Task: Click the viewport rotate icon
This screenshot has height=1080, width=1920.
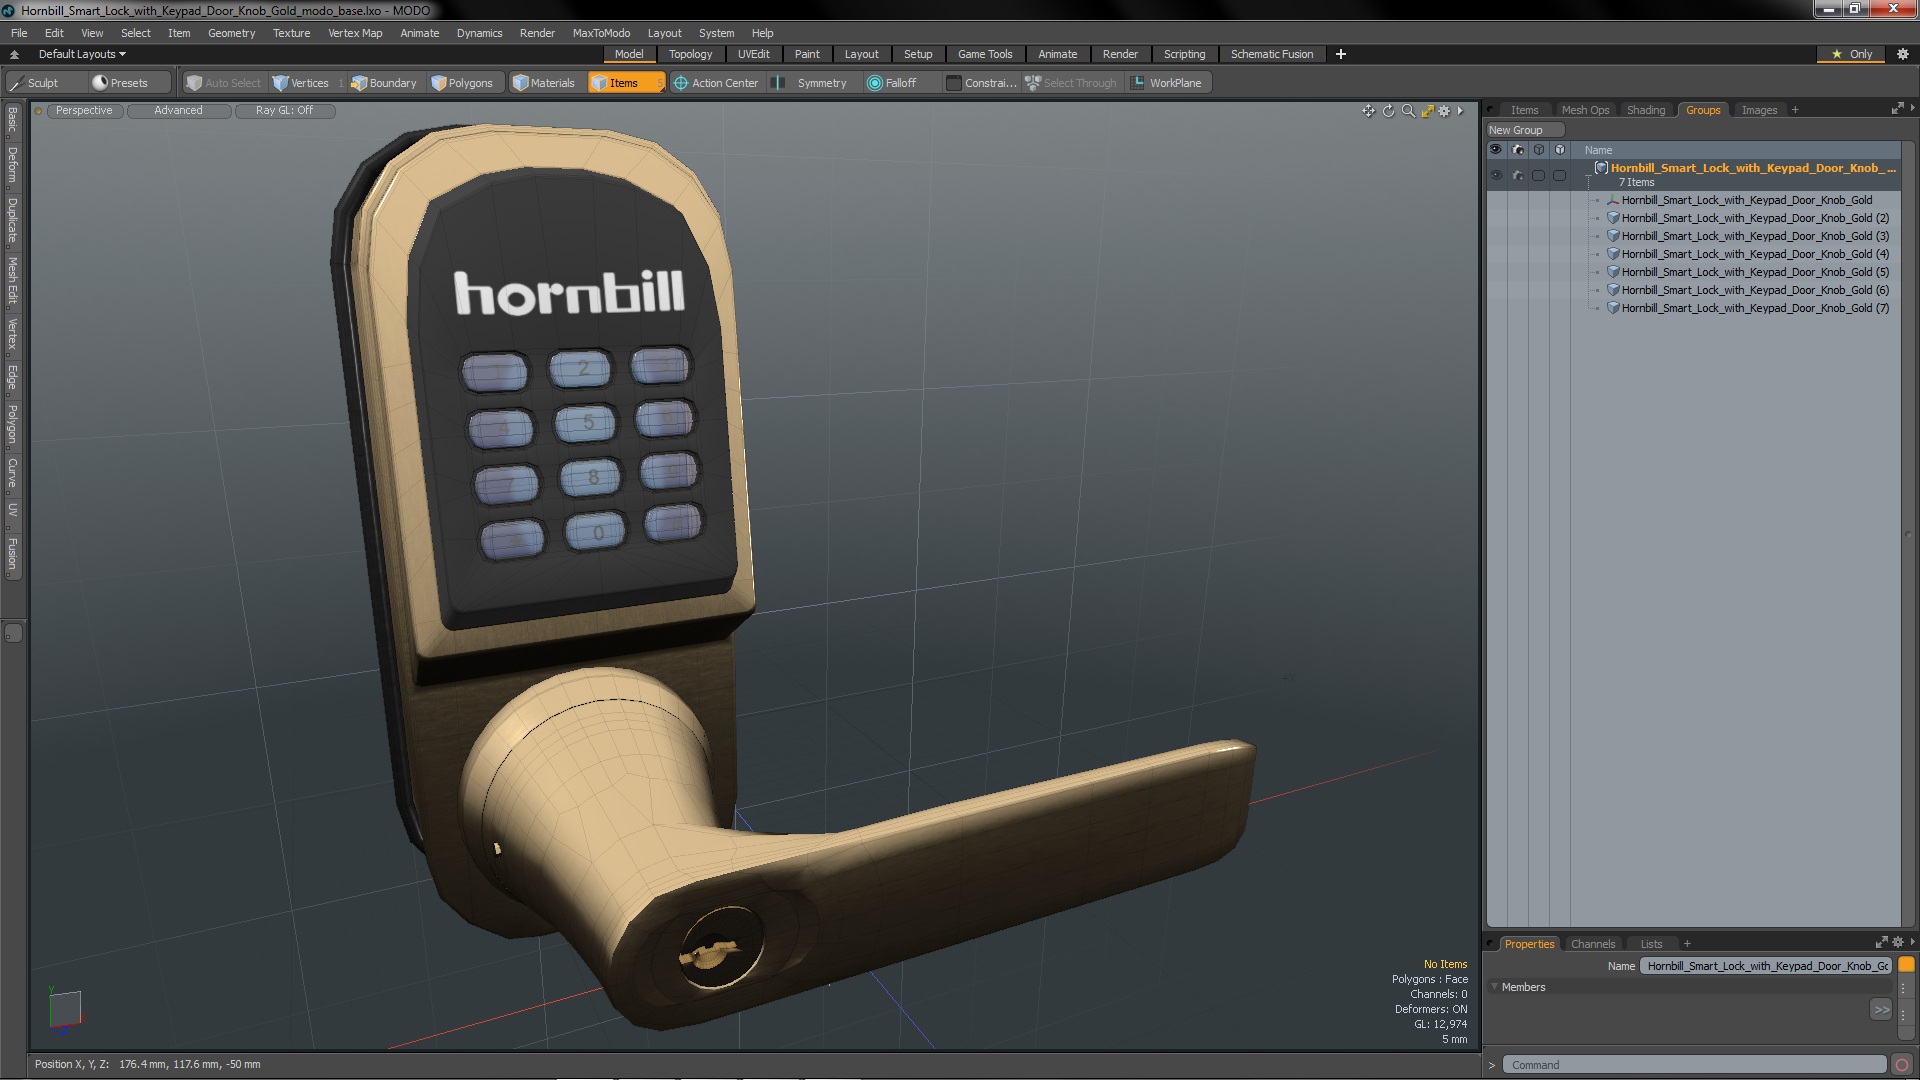Action: click(x=1388, y=111)
